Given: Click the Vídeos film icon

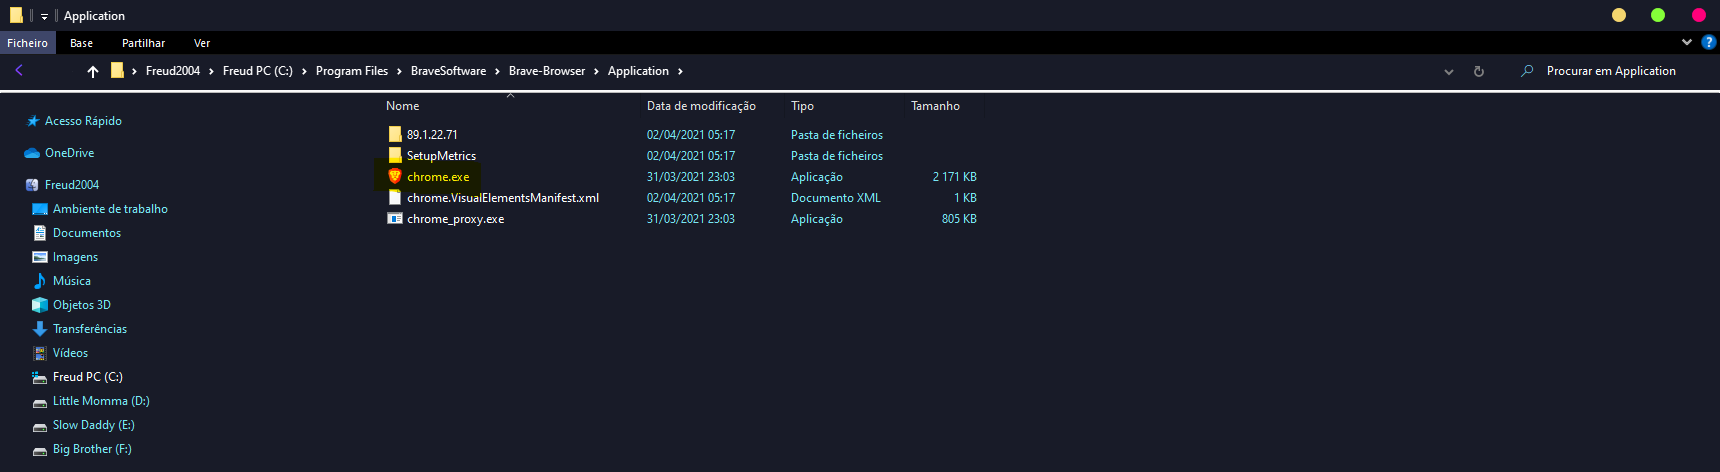Looking at the screenshot, I should pos(40,353).
